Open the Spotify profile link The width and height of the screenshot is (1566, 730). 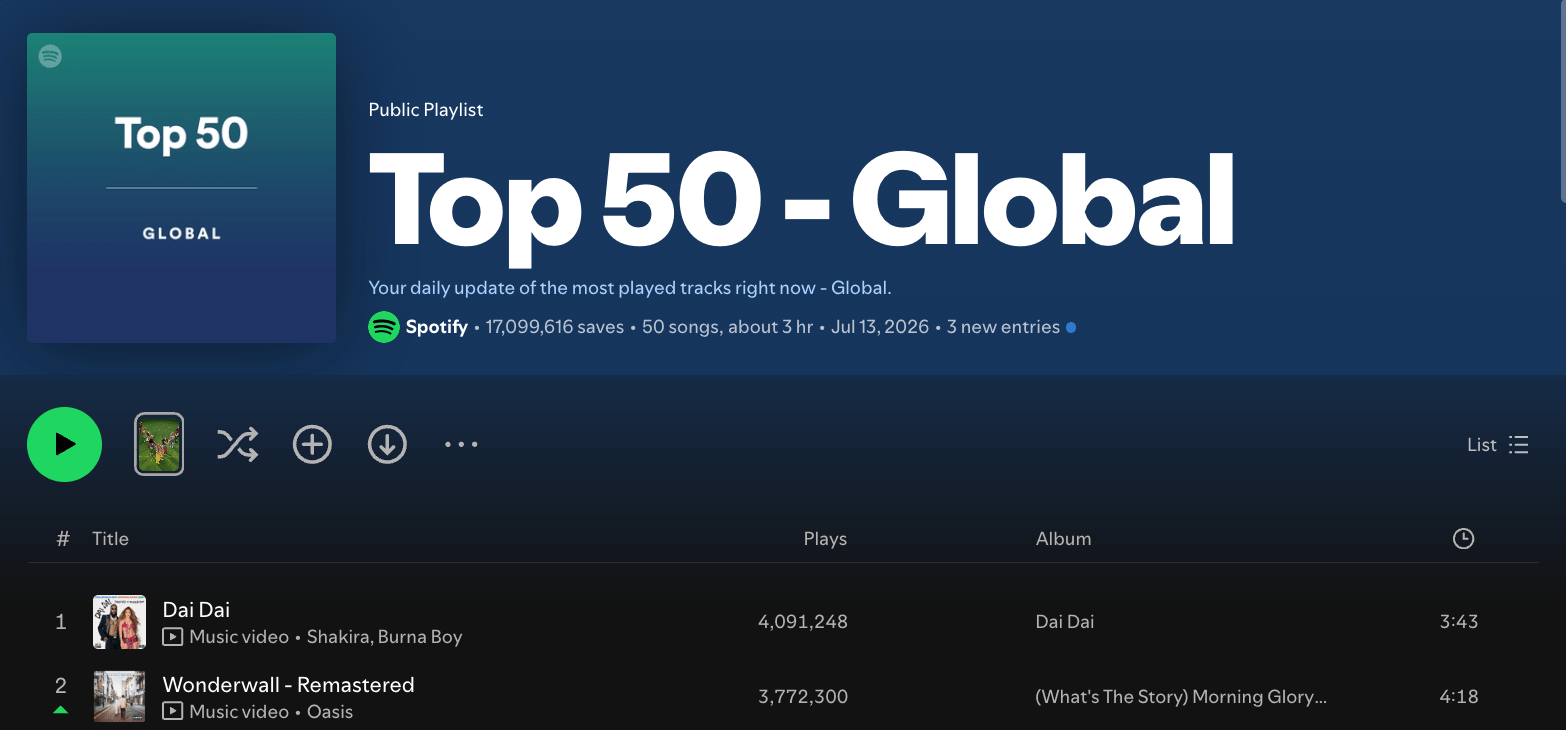436,327
